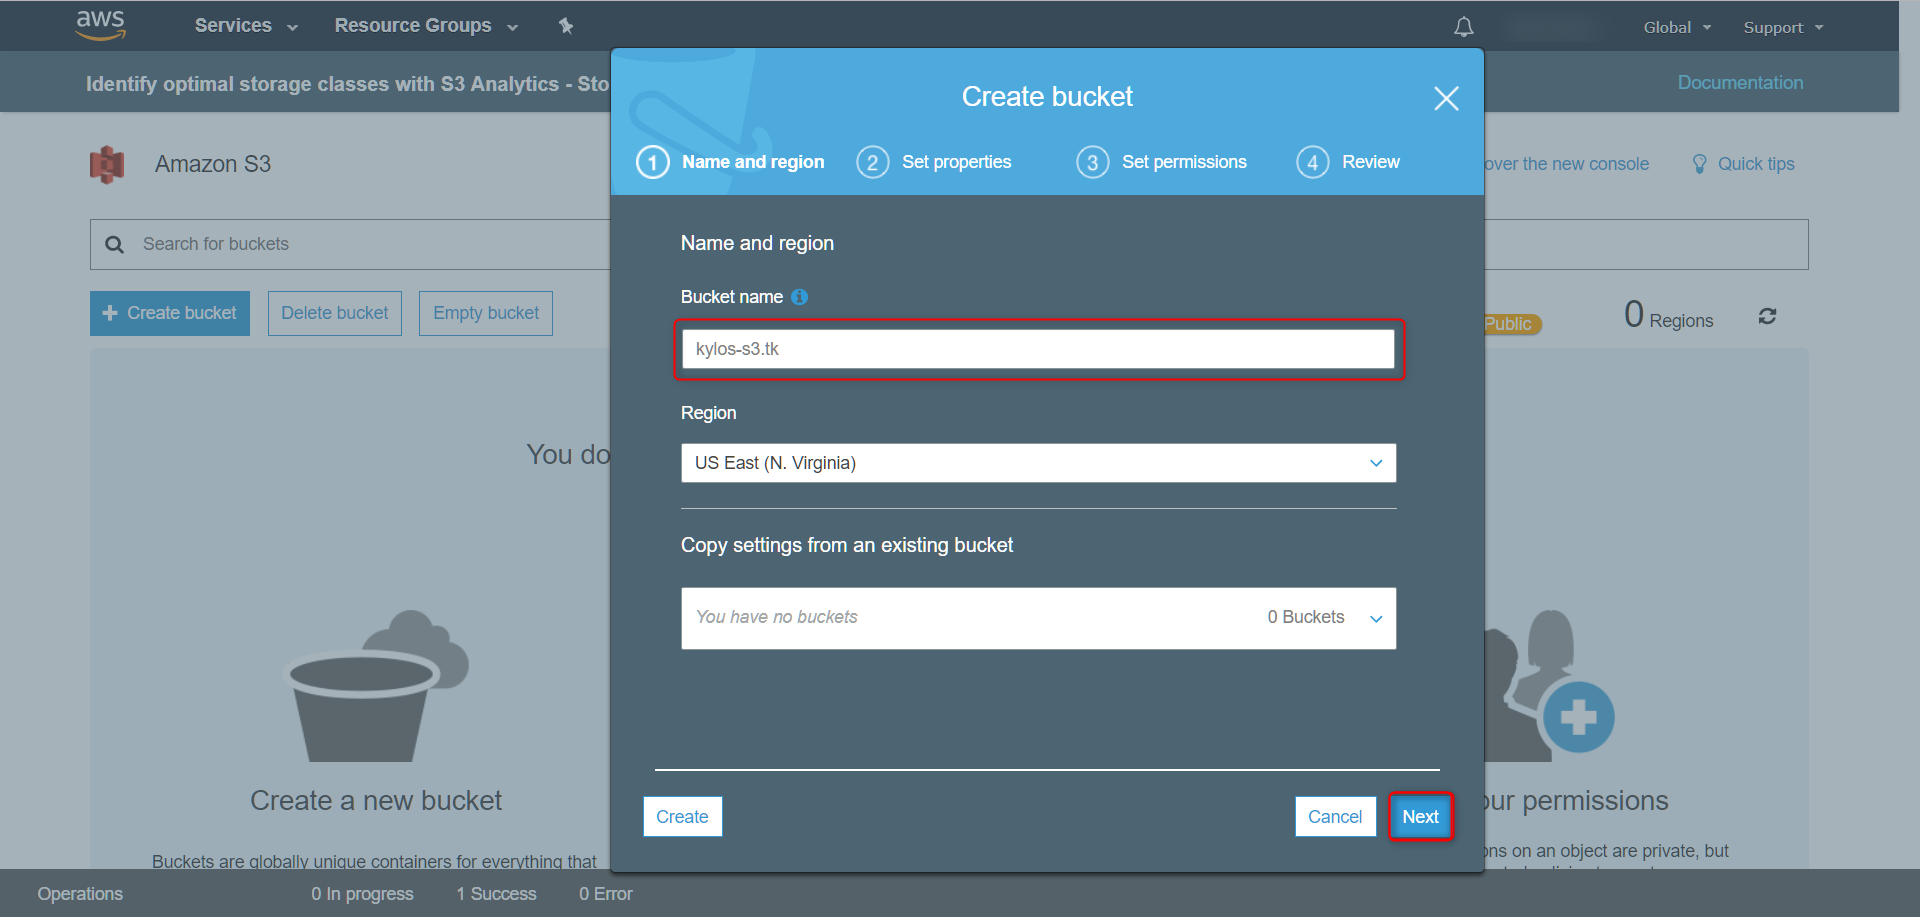Click the step 3 circle icon

pos(1093,162)
